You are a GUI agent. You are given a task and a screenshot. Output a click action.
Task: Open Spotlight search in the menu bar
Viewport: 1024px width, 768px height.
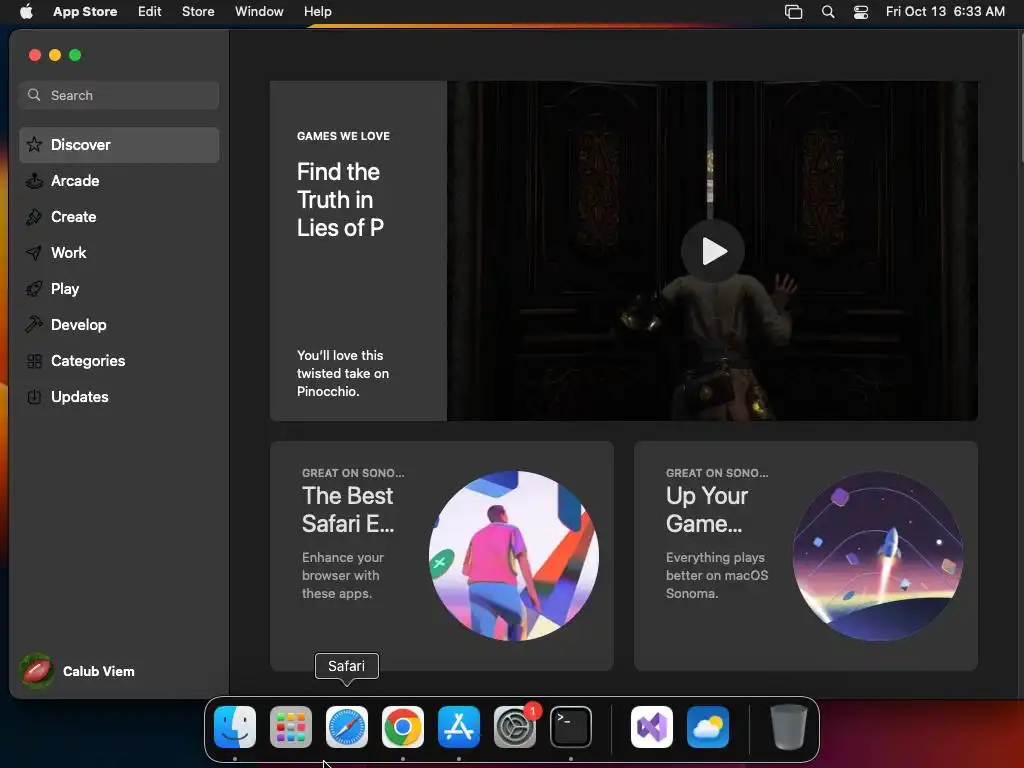point(827,12)
